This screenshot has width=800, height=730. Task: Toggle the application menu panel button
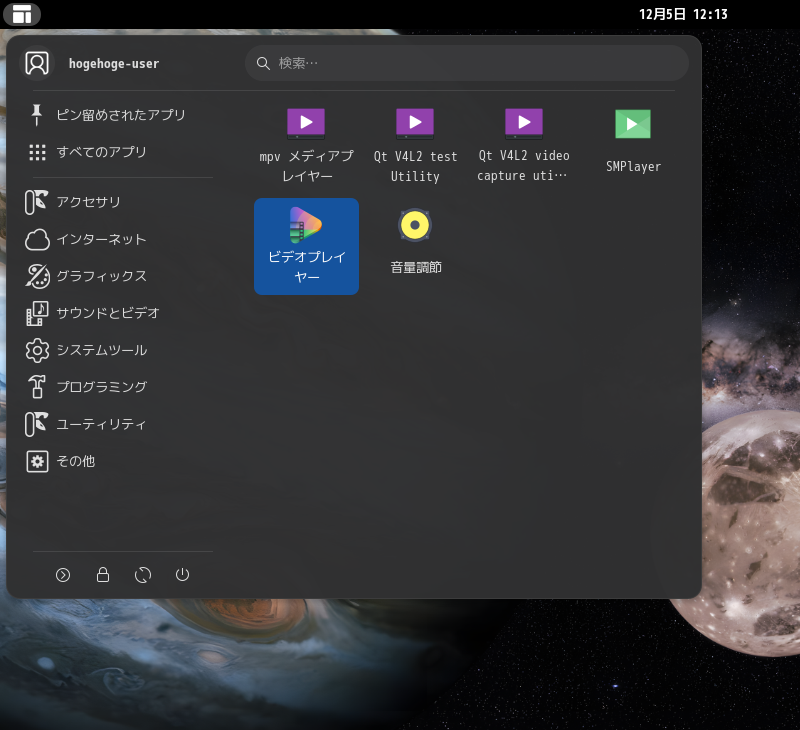click(x=22, y=14)
